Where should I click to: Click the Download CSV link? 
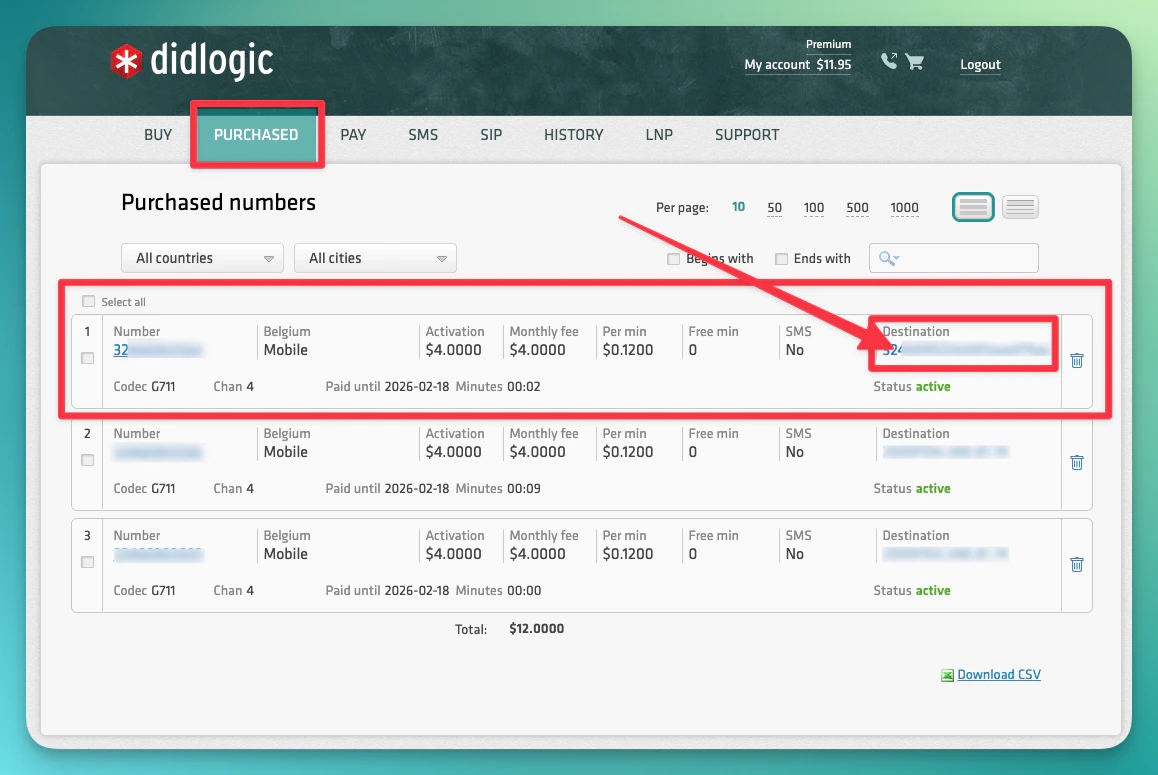coord(998,674)
